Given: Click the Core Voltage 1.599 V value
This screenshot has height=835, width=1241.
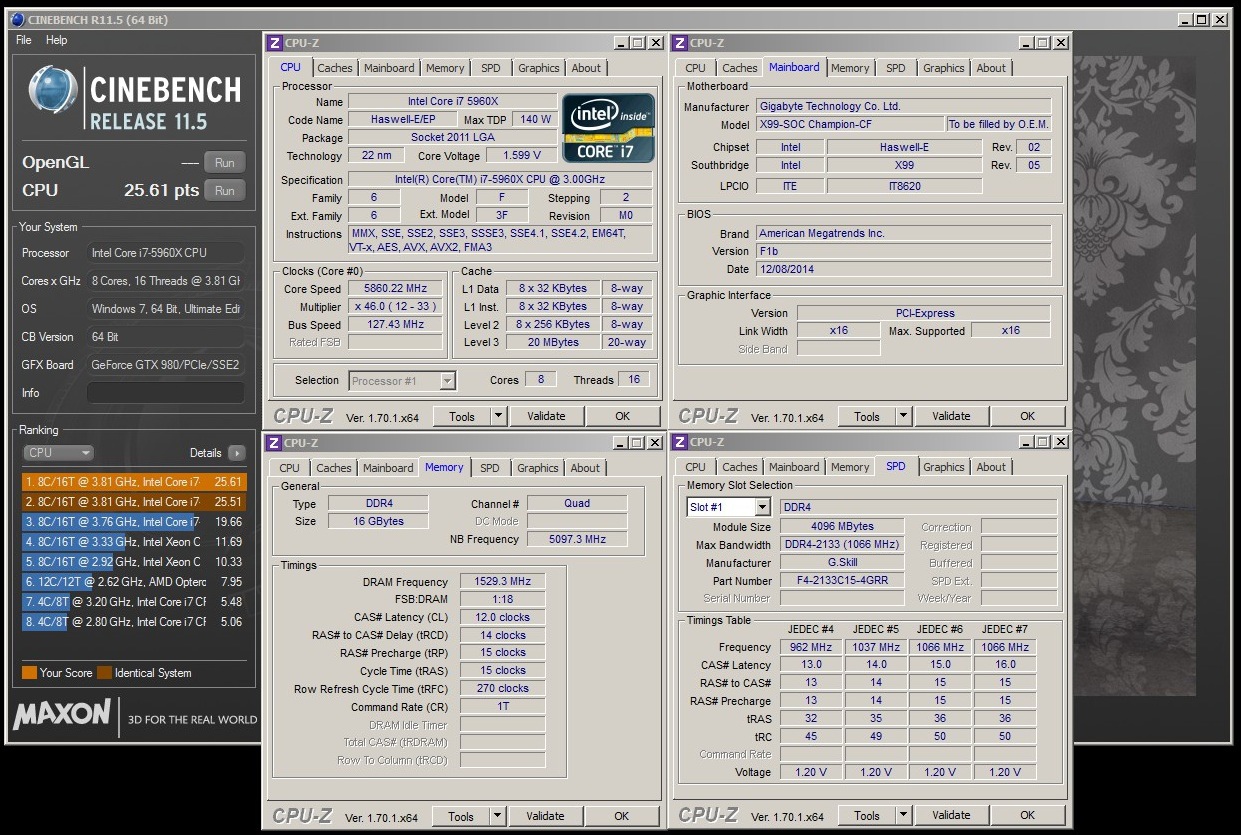Looking at the screenshot, I should pos(522,156).
